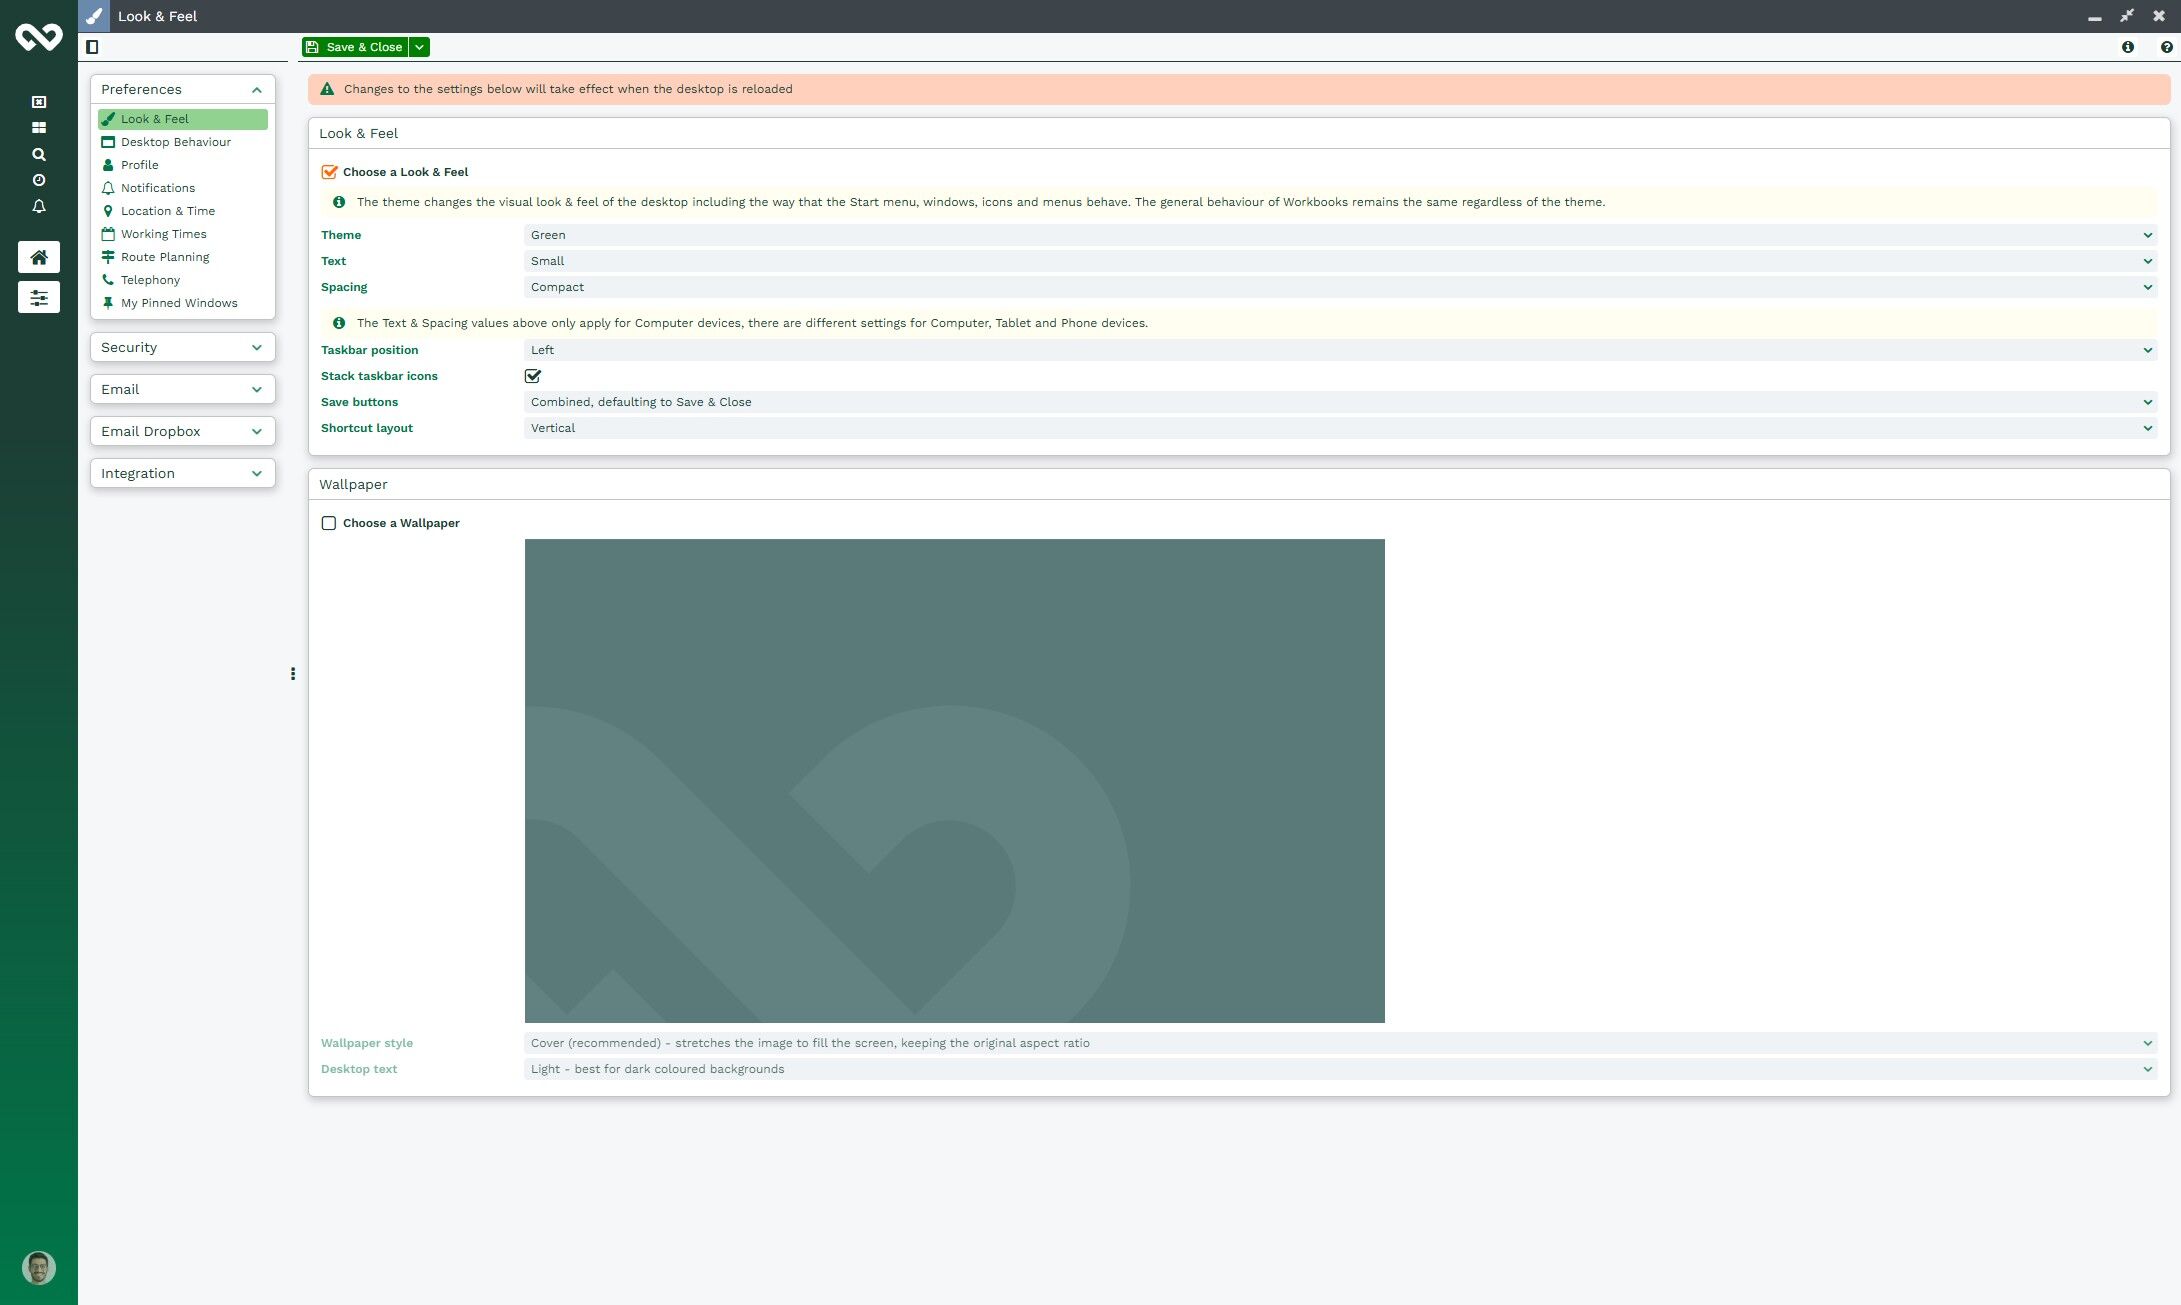The image size is (2181, 1305).
Task: Click the wallpaper preview image
Action: [x=954, y=780]
